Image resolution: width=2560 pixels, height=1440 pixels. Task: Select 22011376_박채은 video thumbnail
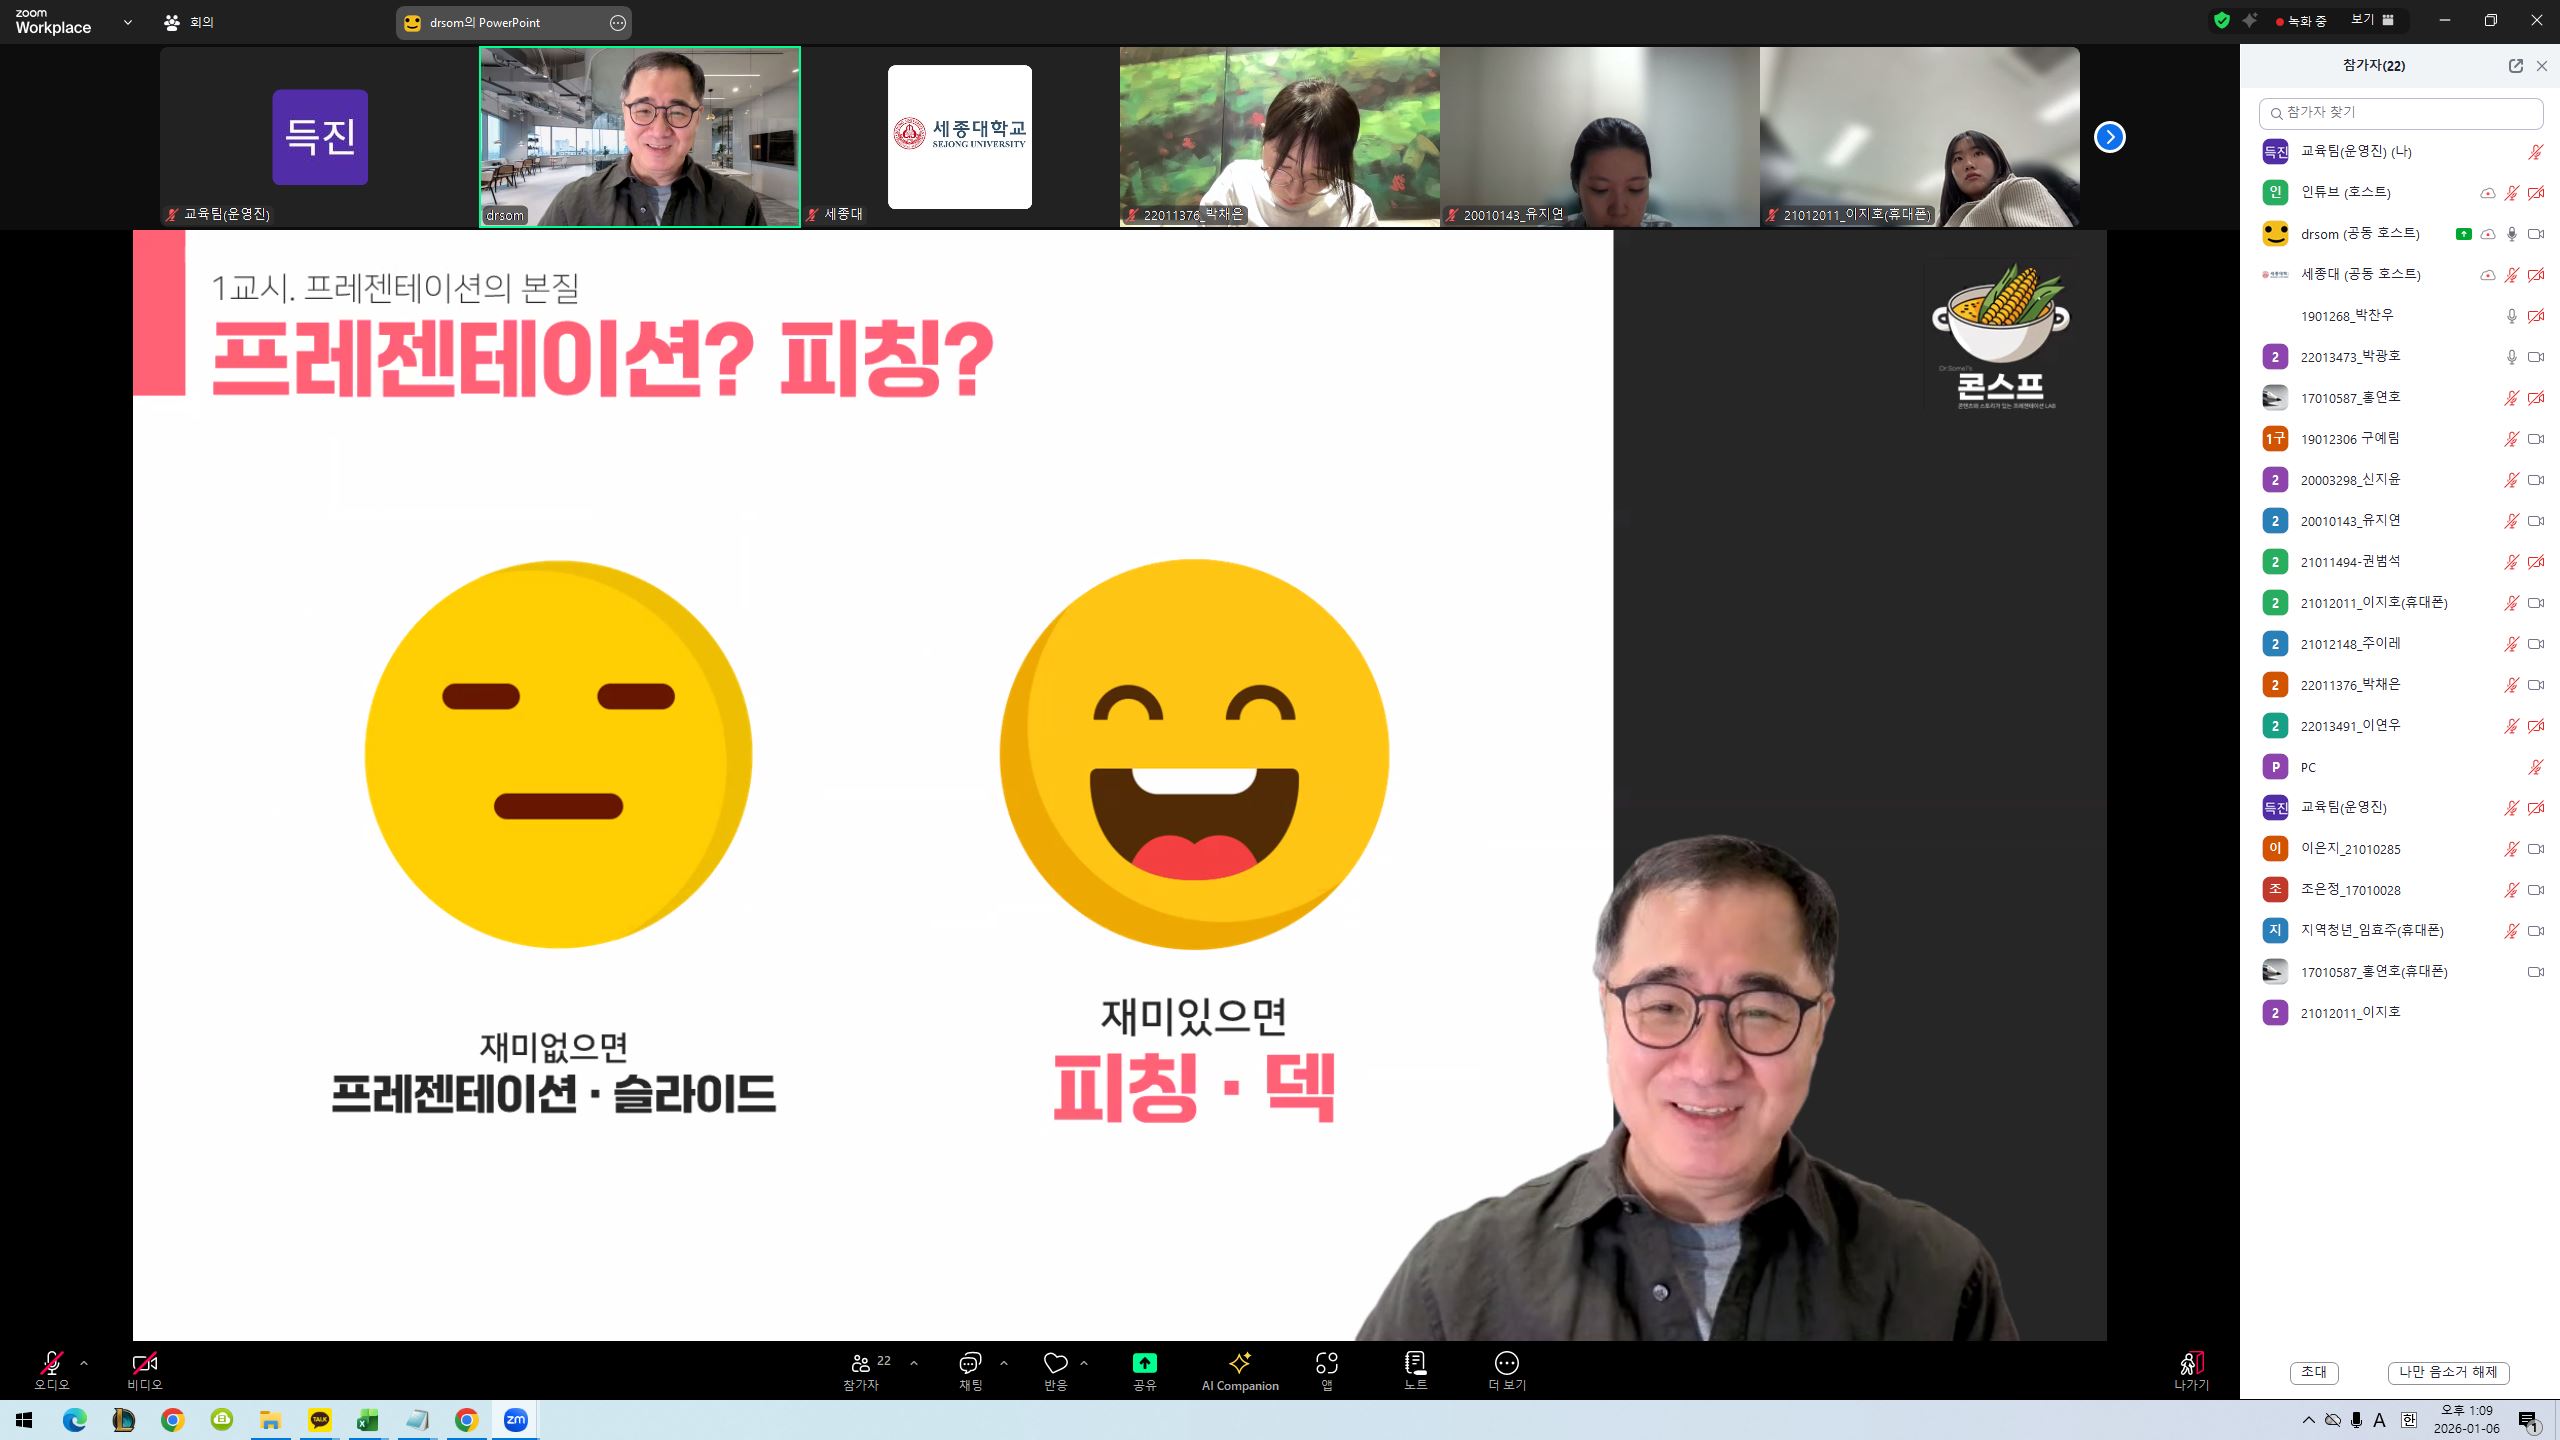(x=1280, y=137)
